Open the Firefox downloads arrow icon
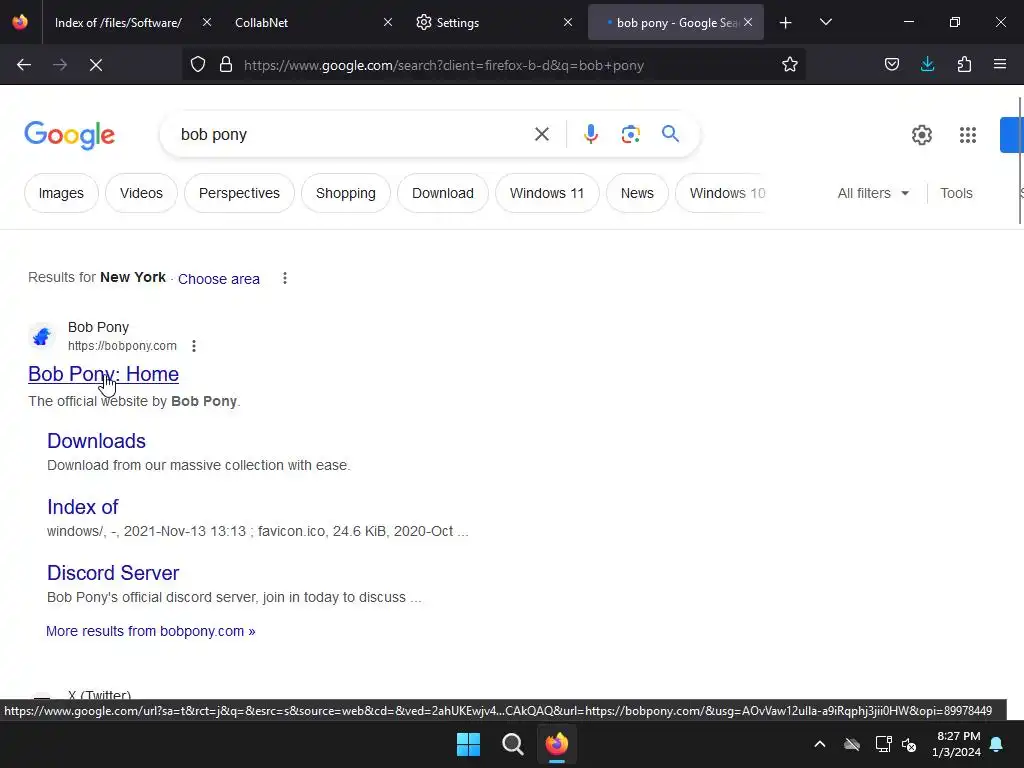 point(927,64)
